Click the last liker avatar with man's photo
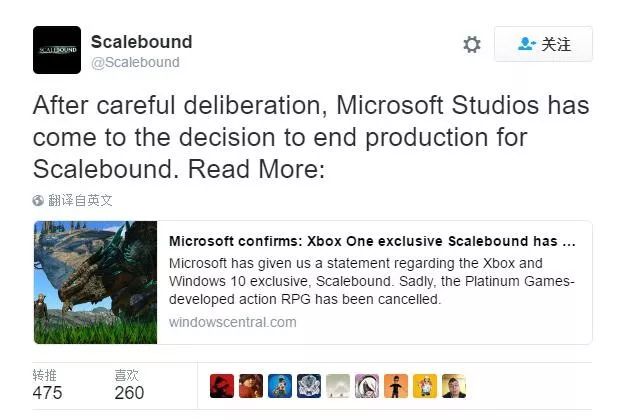 tap(454, 386)
